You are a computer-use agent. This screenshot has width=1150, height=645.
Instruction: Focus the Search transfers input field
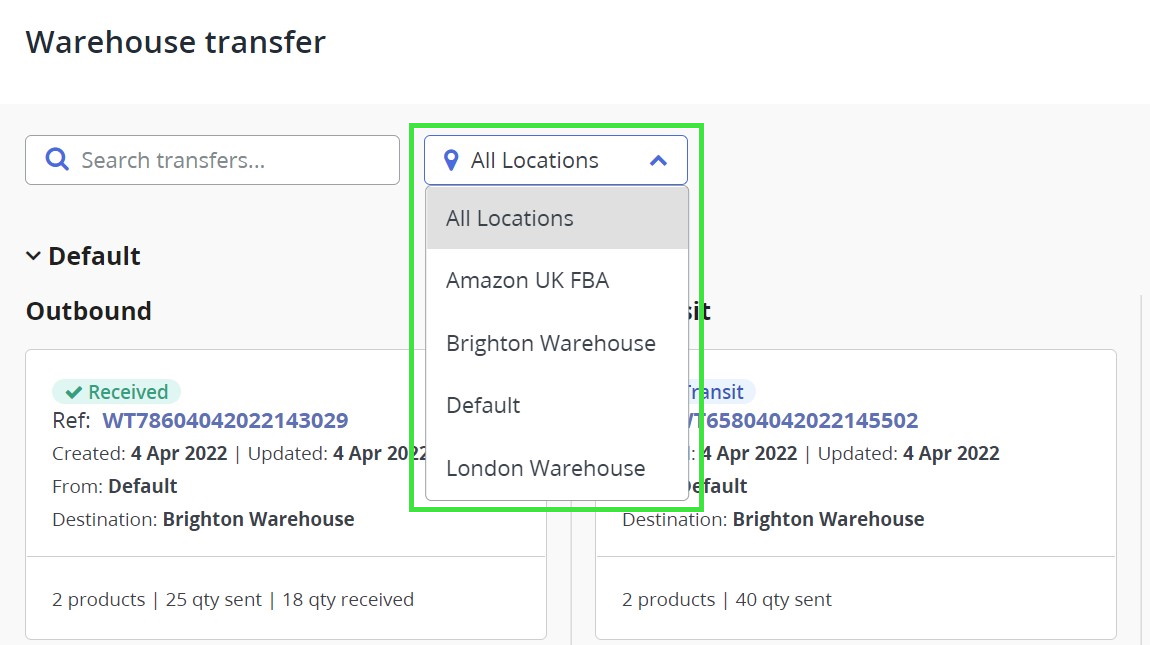point(230,160)
